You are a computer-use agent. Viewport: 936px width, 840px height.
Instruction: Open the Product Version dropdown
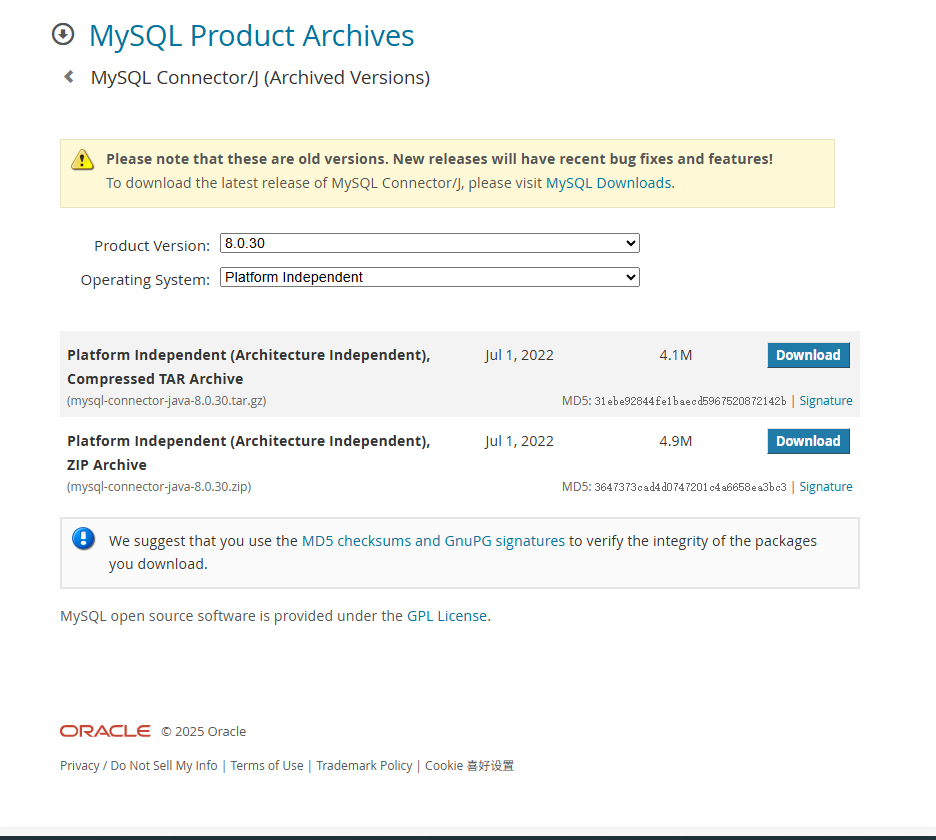(429, 243)
